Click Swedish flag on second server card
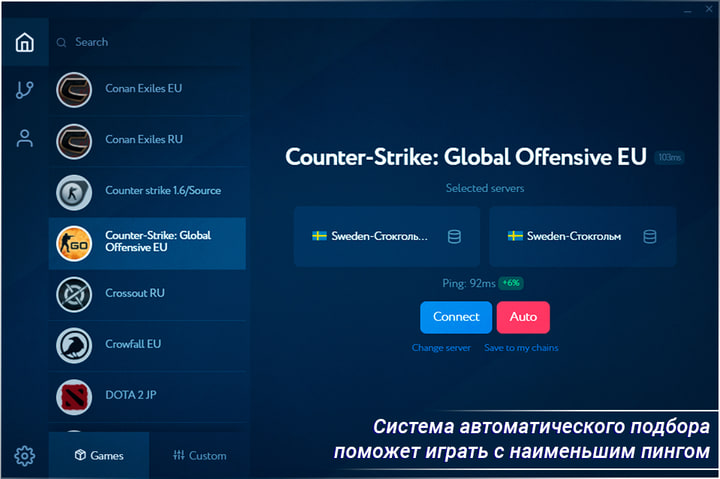Viewport: 720px width, 479px height. pos(515,236)
